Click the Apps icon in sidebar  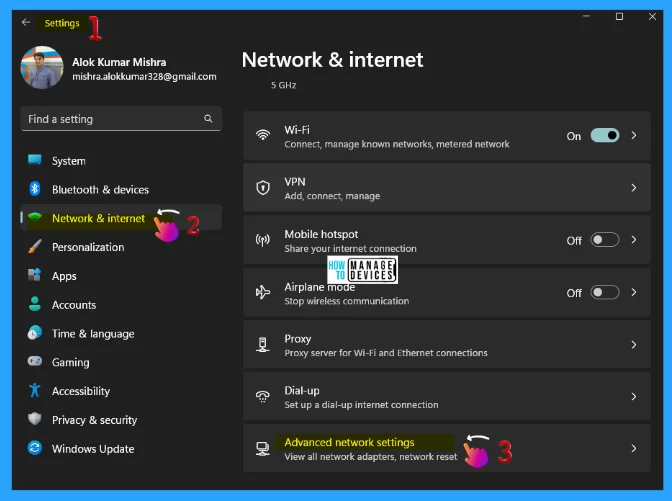pos(35,275)
